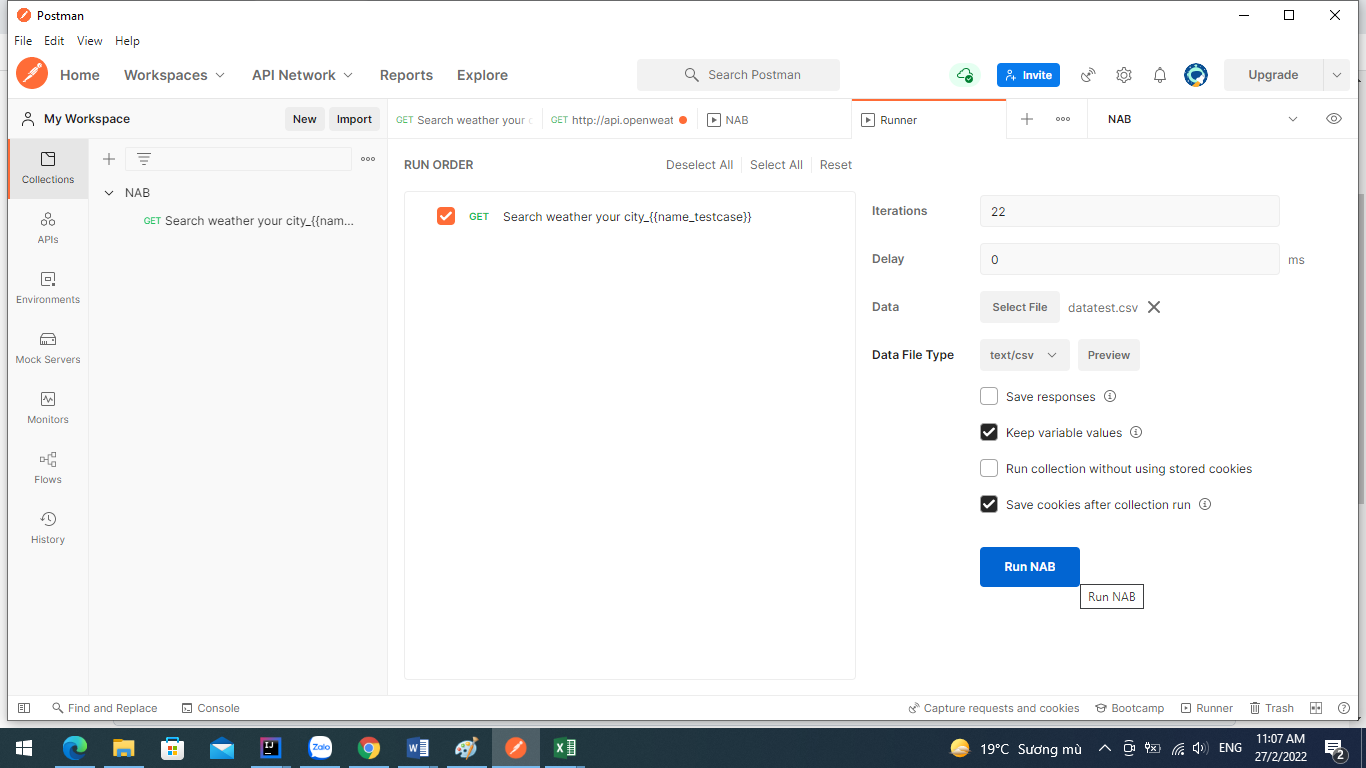The width and height of the screenshot is (1366, 768).
Task: Open the History sidebar icon
Action: click(48, 528)
